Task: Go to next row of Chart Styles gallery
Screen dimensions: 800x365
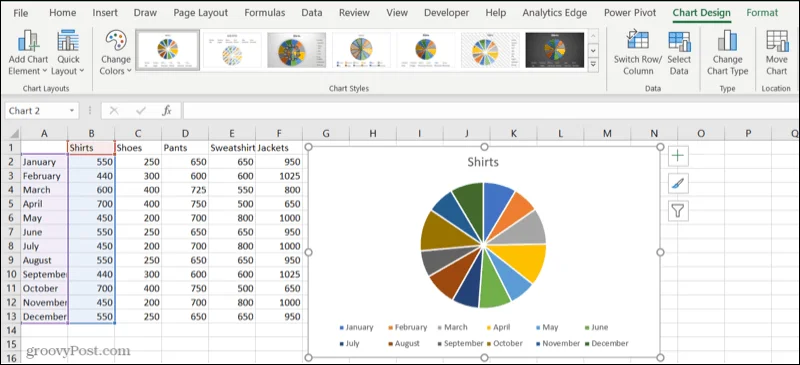Action: tap(593, 51)
